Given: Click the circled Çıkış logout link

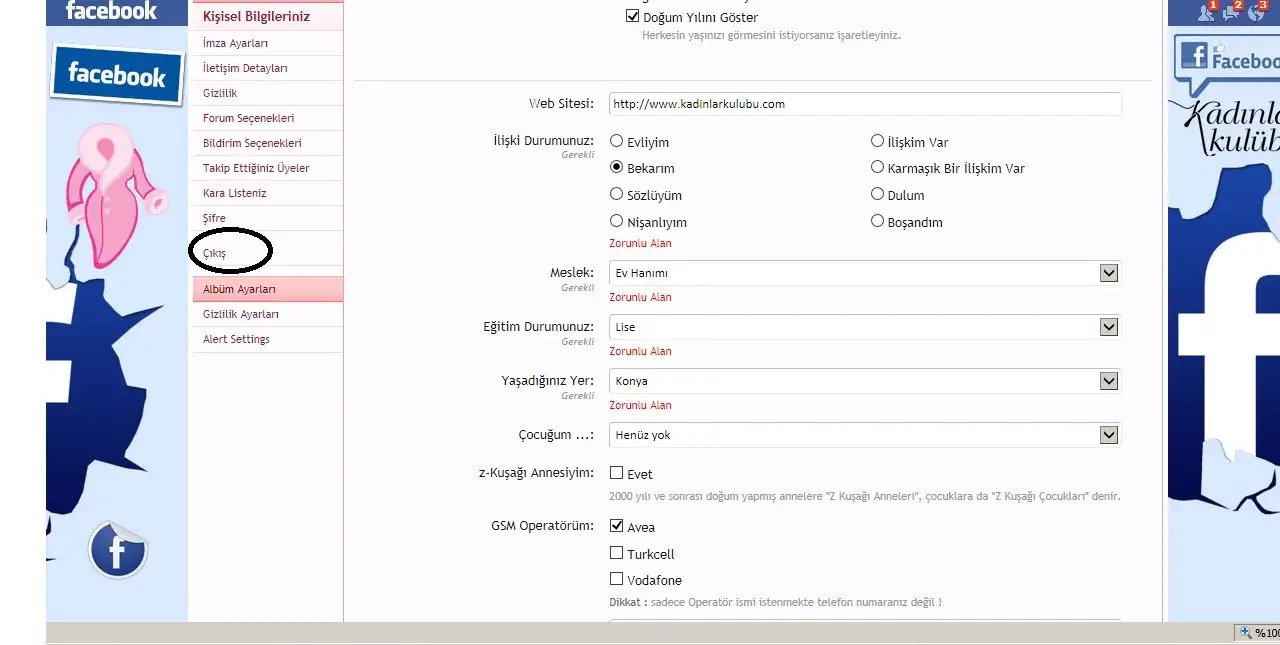Looking at the screenshot, I should click(x=215, y=253).
